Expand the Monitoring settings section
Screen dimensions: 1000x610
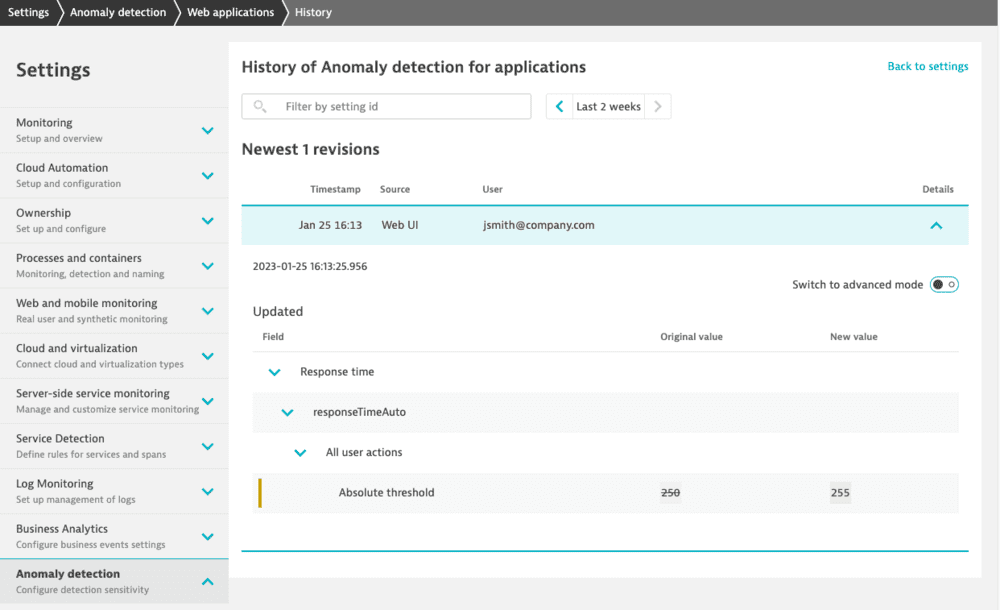point(207,129)
